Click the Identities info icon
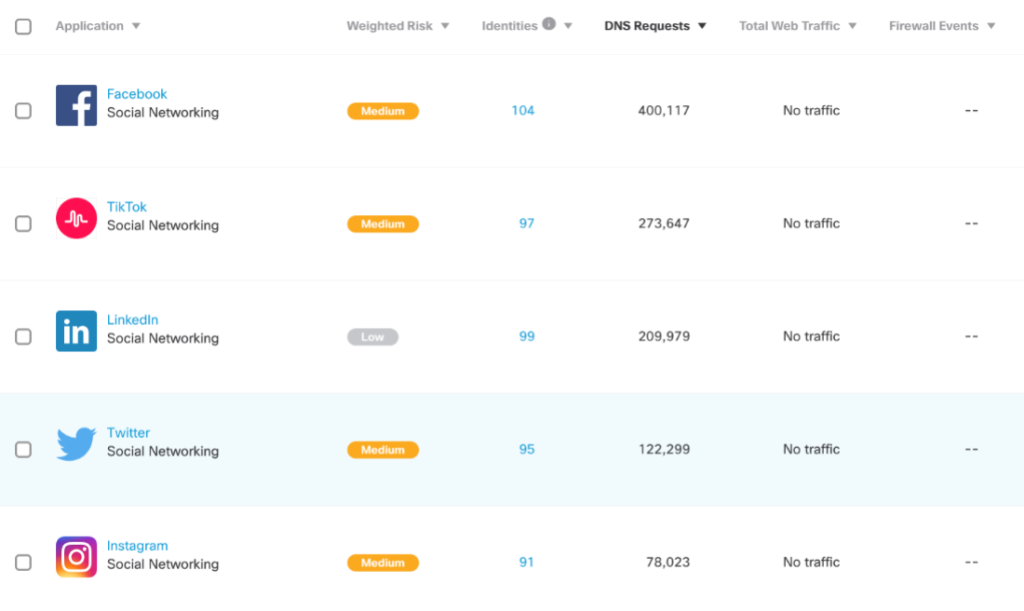 (x=549, y=25)
